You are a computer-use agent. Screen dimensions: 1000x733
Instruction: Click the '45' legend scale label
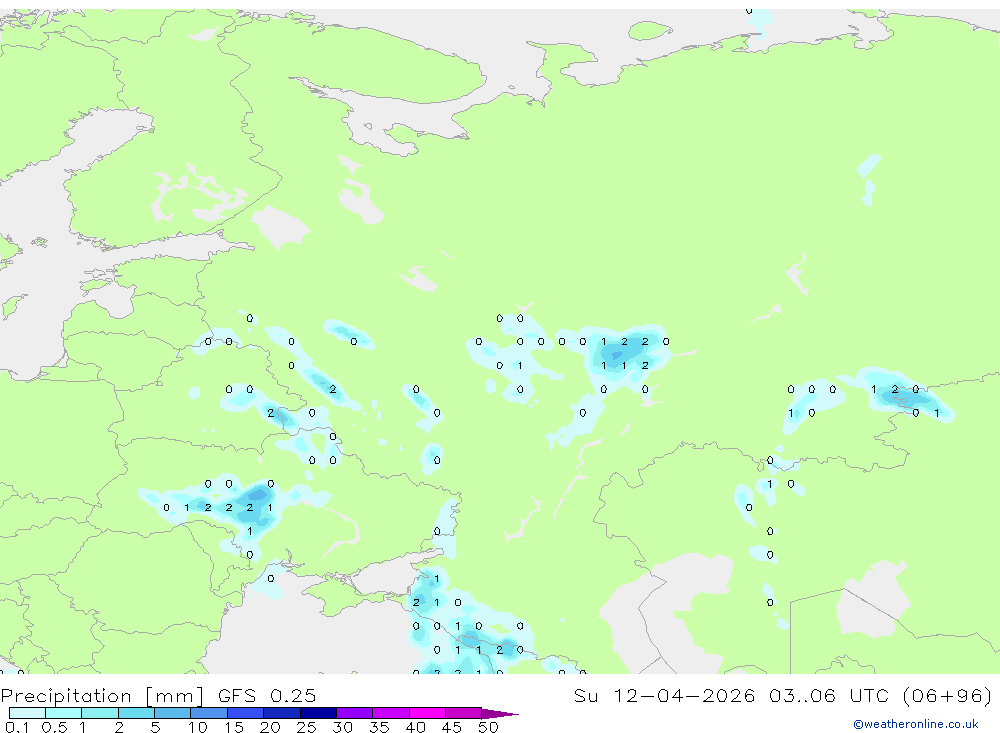(452, 727)
